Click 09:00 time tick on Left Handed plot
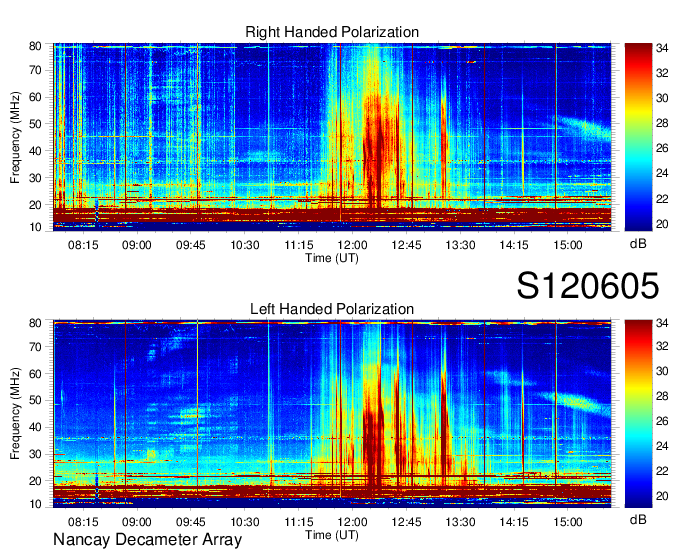The height and width of the screenshot is (552, 680). (137, 522)
